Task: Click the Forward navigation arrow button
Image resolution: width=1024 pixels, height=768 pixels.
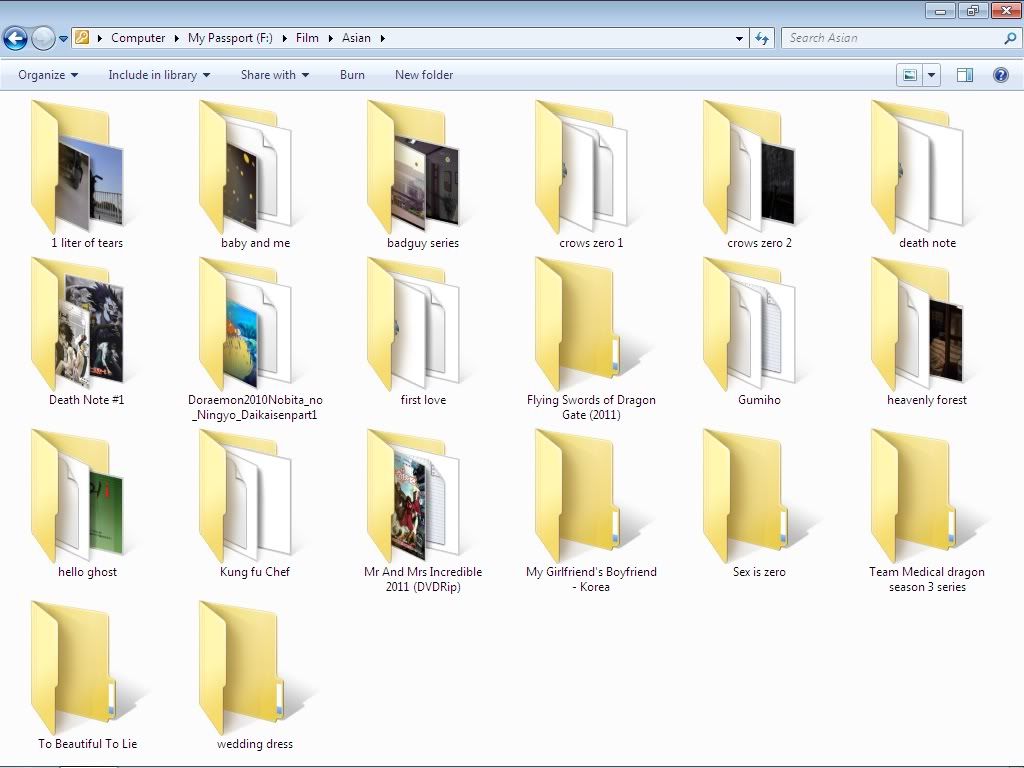Action: [43, 39]
